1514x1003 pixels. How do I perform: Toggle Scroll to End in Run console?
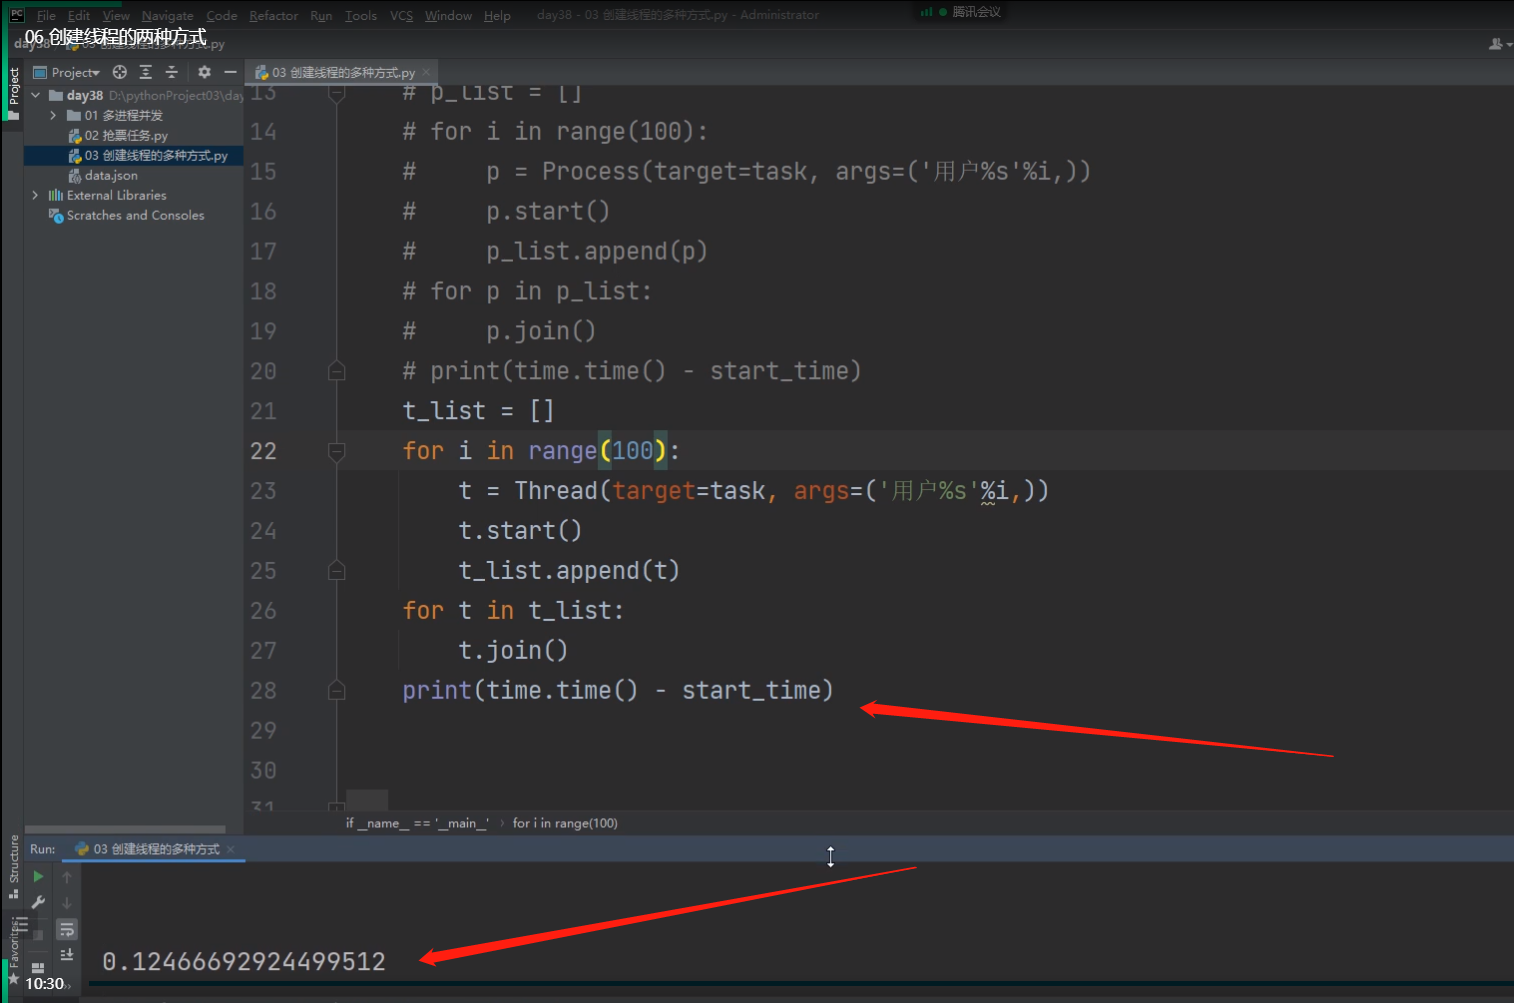pyautogui.click(x=67, y=955)
